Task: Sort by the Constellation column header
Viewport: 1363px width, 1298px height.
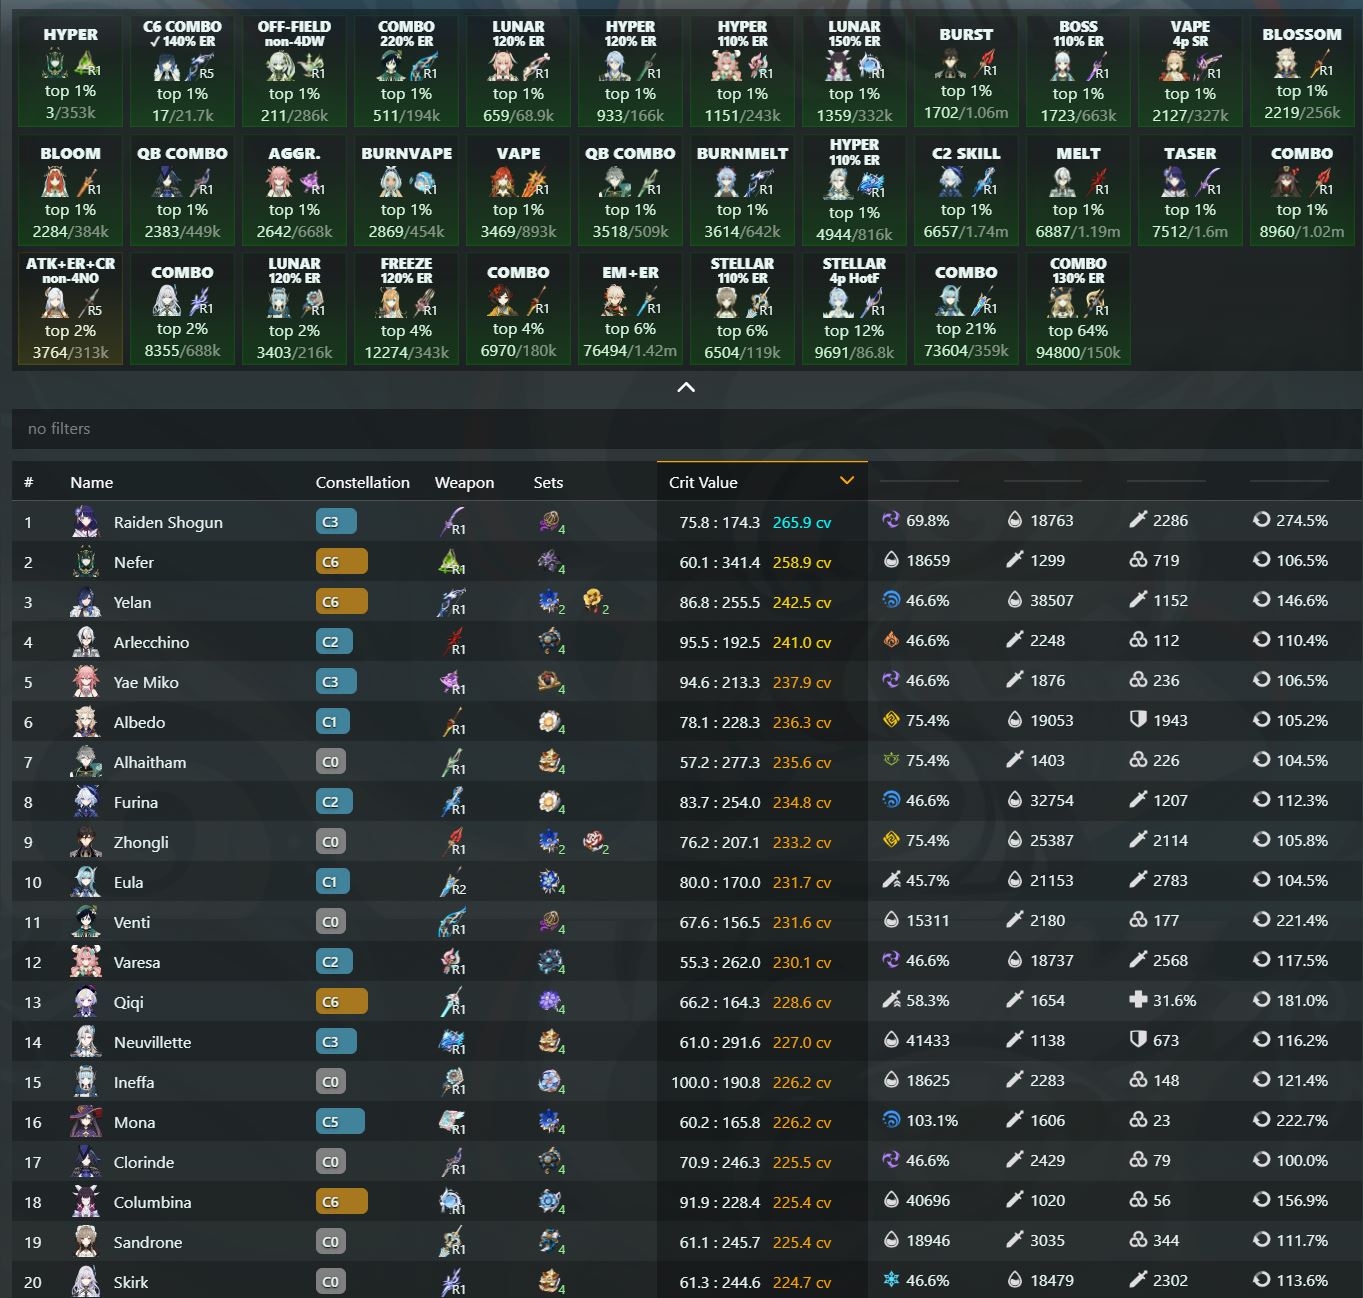Action: [363, 482]
